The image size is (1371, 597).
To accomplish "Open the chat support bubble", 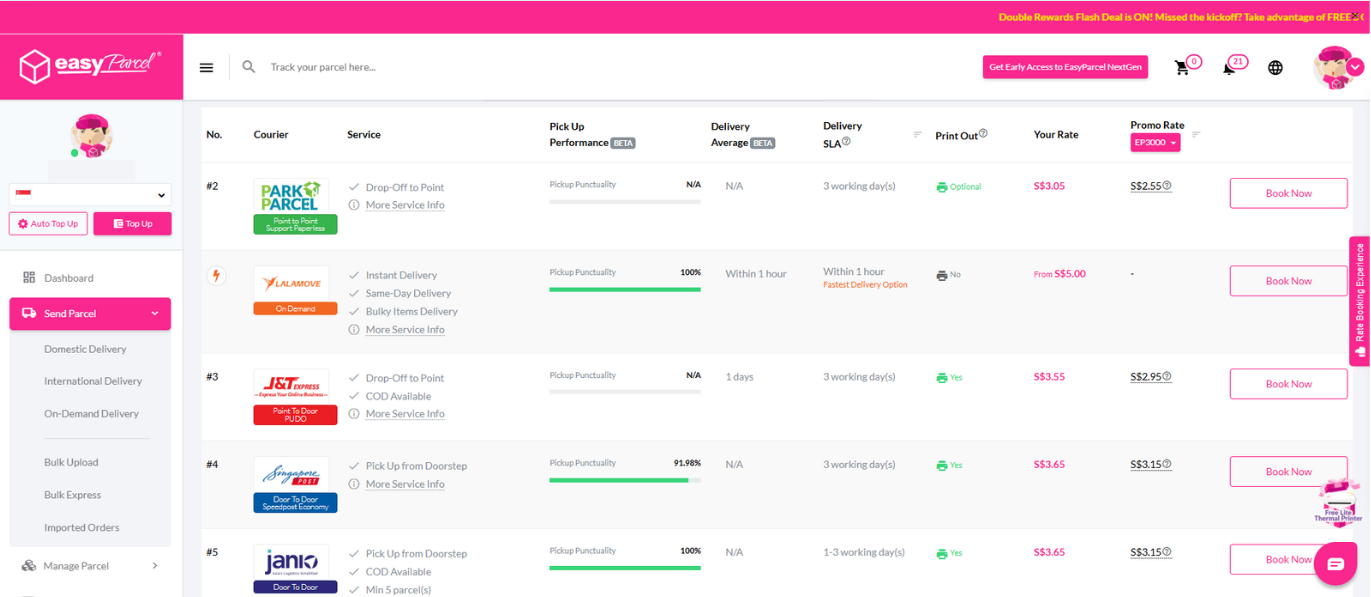I will coord(1335,564).
